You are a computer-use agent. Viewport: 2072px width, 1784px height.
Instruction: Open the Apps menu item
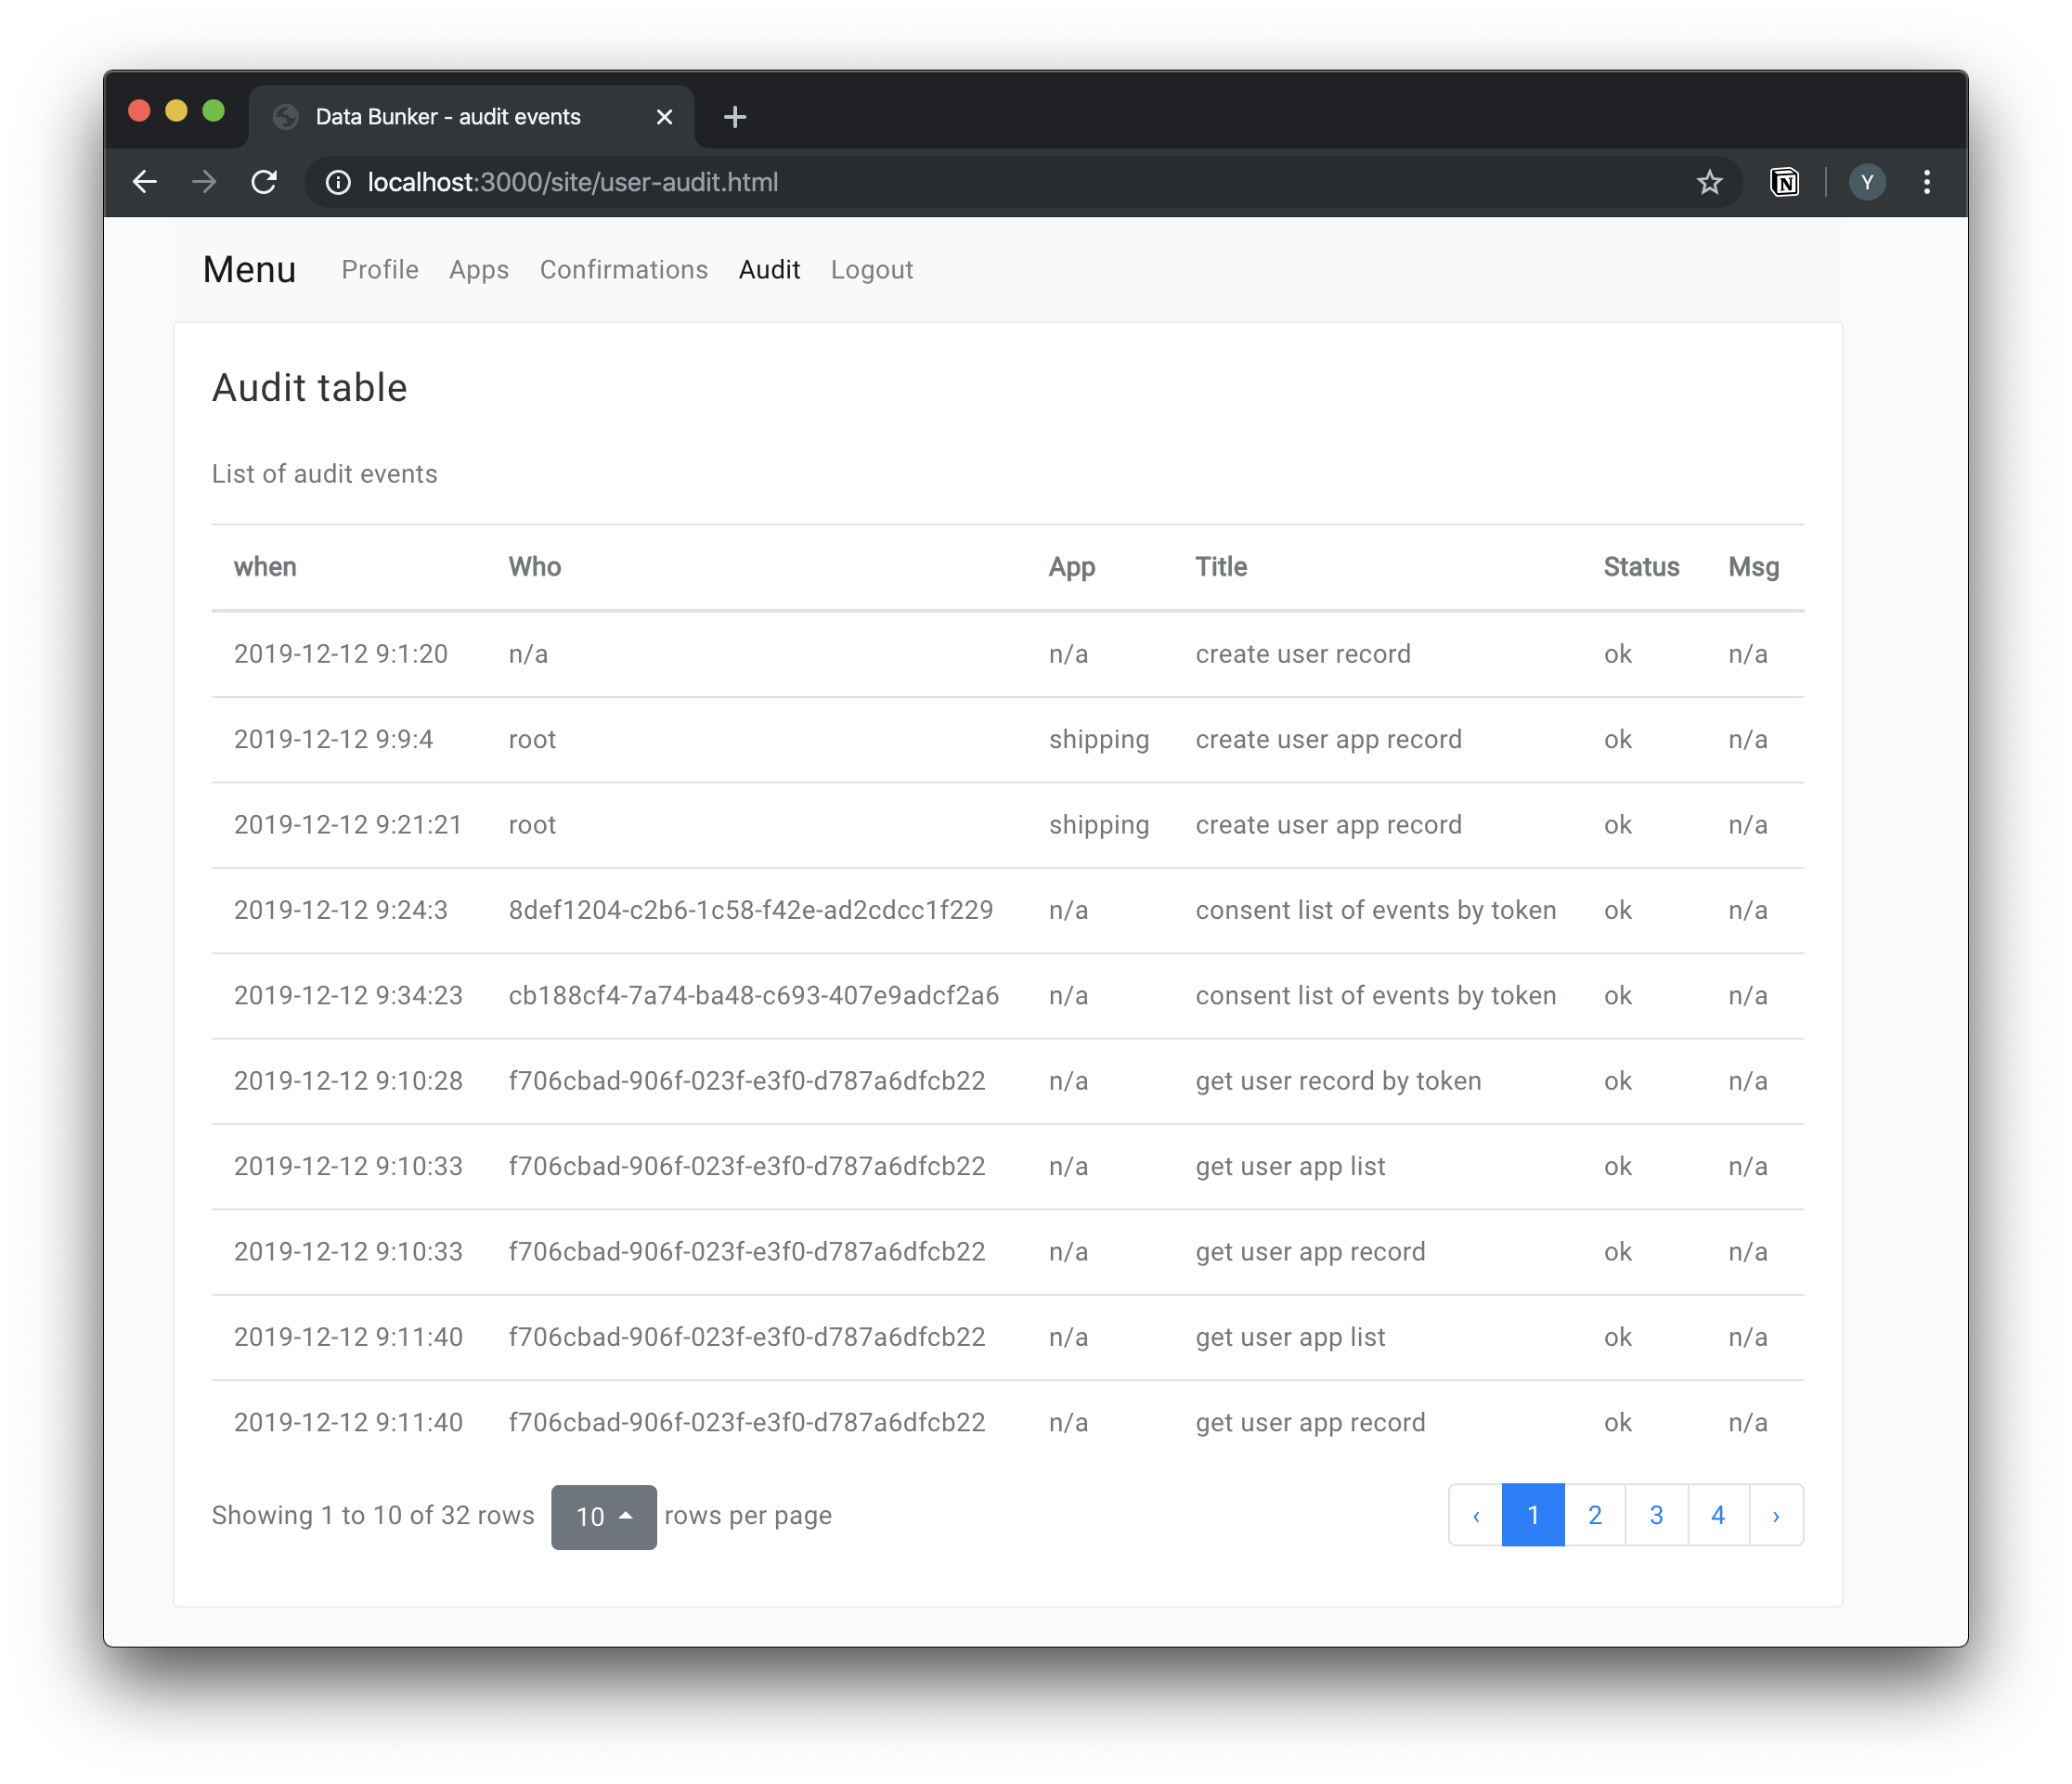(479, 270)
